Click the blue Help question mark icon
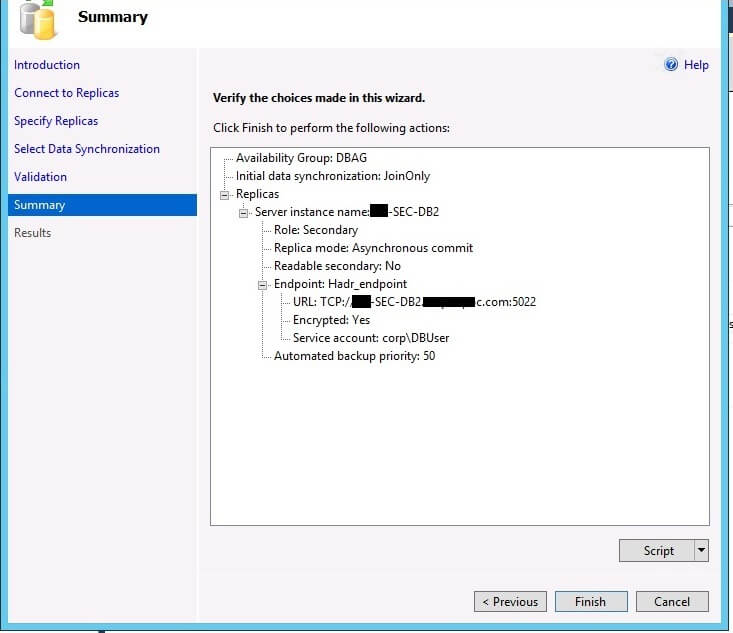 [x=671, y=65]
